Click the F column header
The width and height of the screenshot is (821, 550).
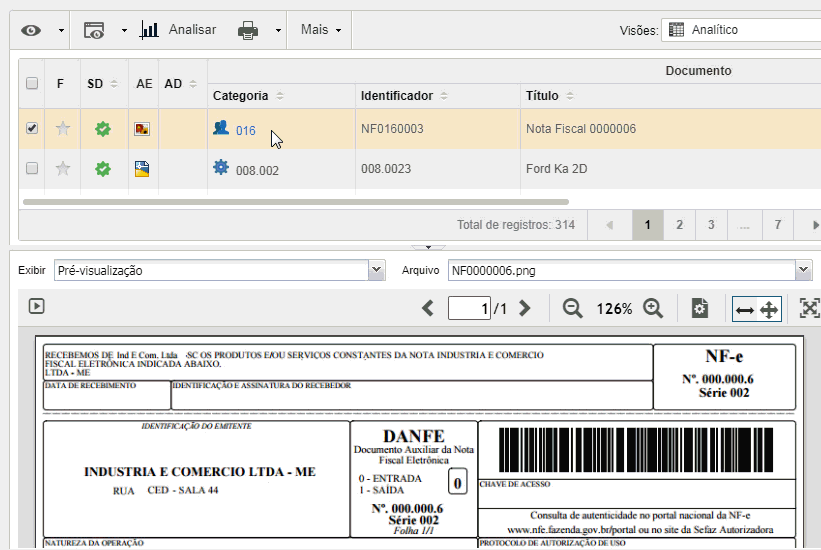point(61,84)
